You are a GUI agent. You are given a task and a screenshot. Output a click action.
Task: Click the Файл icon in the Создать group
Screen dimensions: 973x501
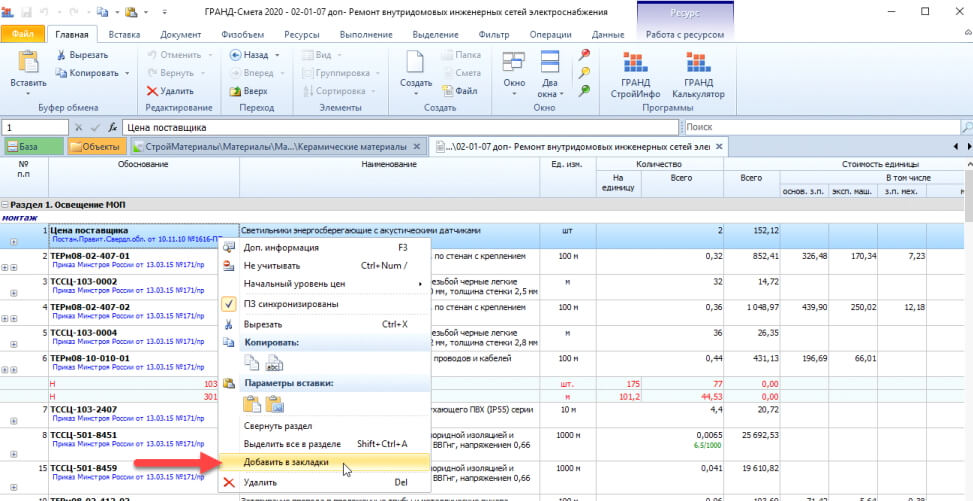pos(448,91)
